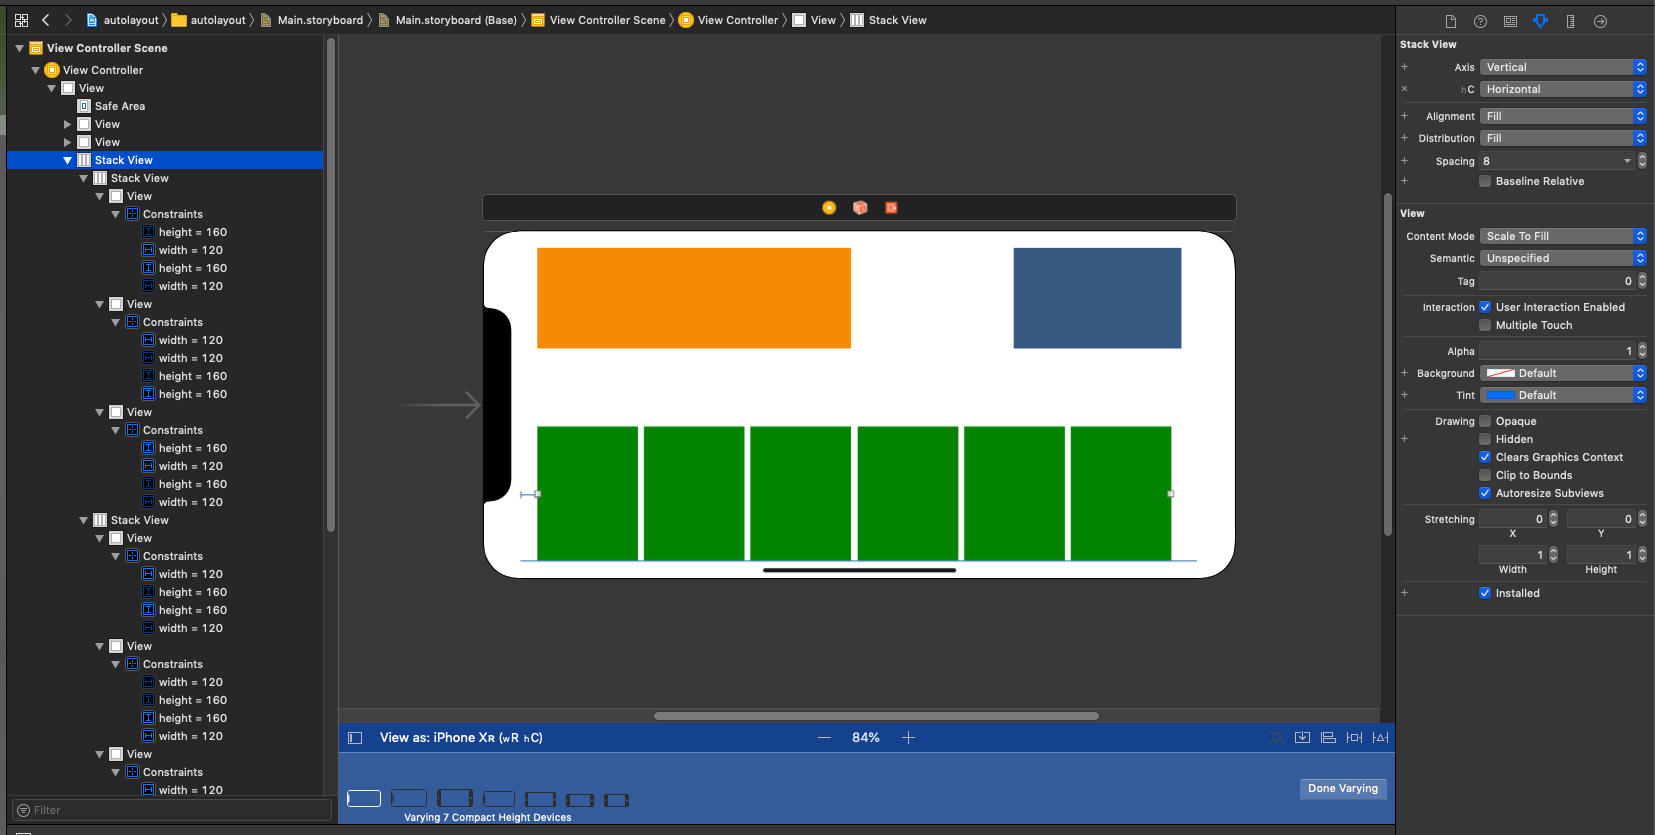Show the Connections inspector
This screenshot has height=835, width=1655.
pos(1600,21)
